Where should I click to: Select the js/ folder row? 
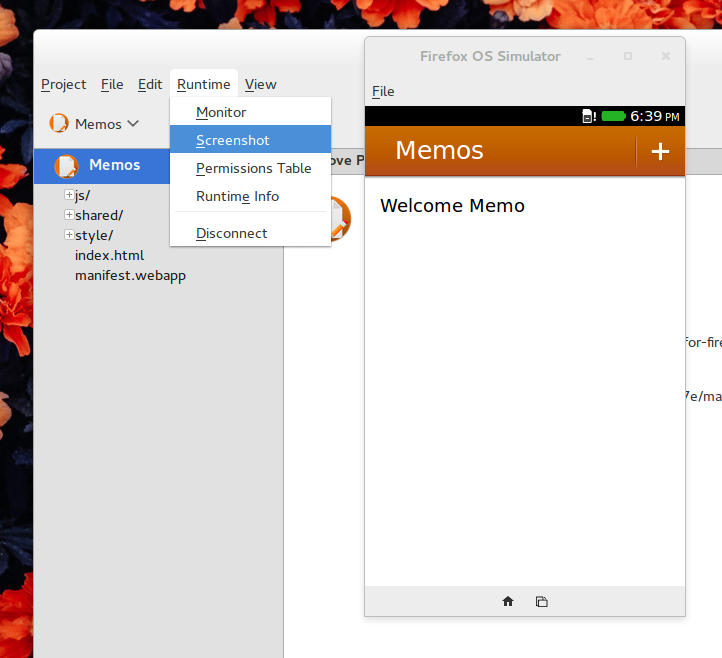pyautogui.click(x=82, y=196)
